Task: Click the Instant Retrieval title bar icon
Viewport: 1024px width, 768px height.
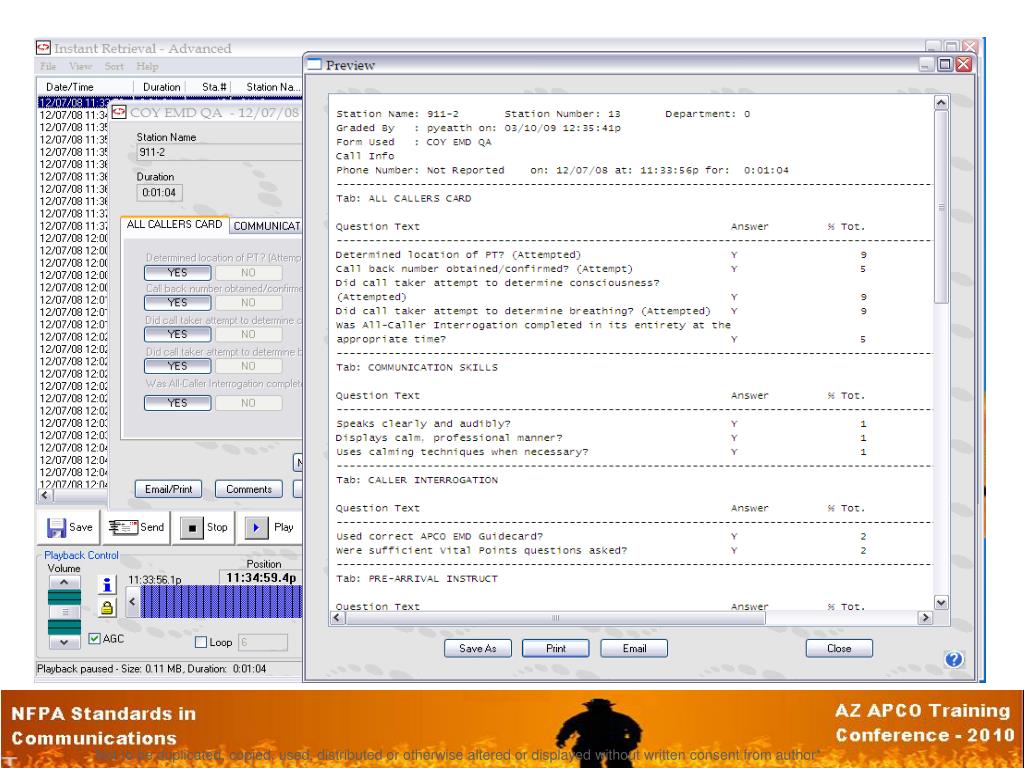Action: [43, 48]
